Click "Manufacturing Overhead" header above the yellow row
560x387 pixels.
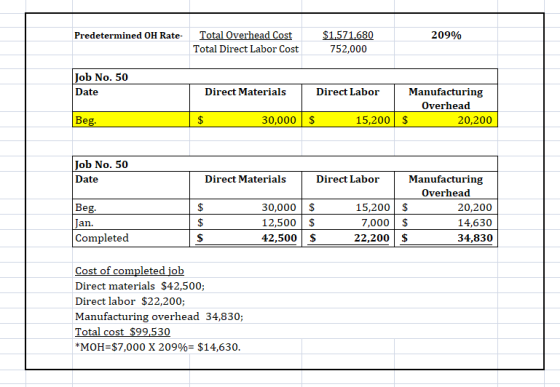[446, 99]
